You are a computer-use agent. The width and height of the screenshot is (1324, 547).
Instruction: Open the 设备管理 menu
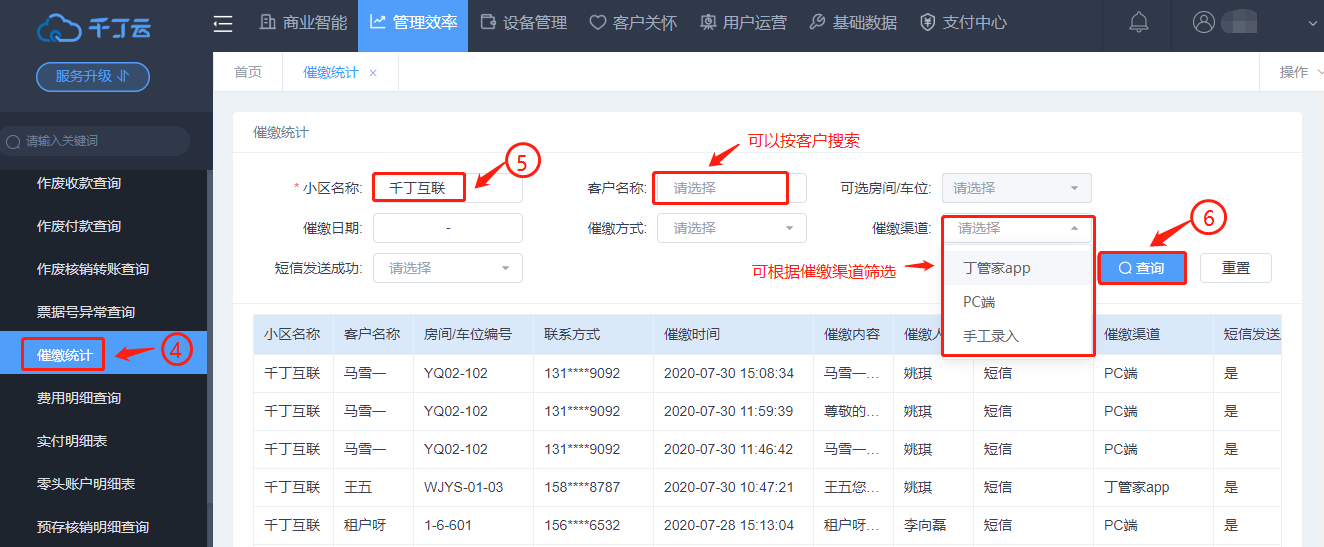[523, 23]
